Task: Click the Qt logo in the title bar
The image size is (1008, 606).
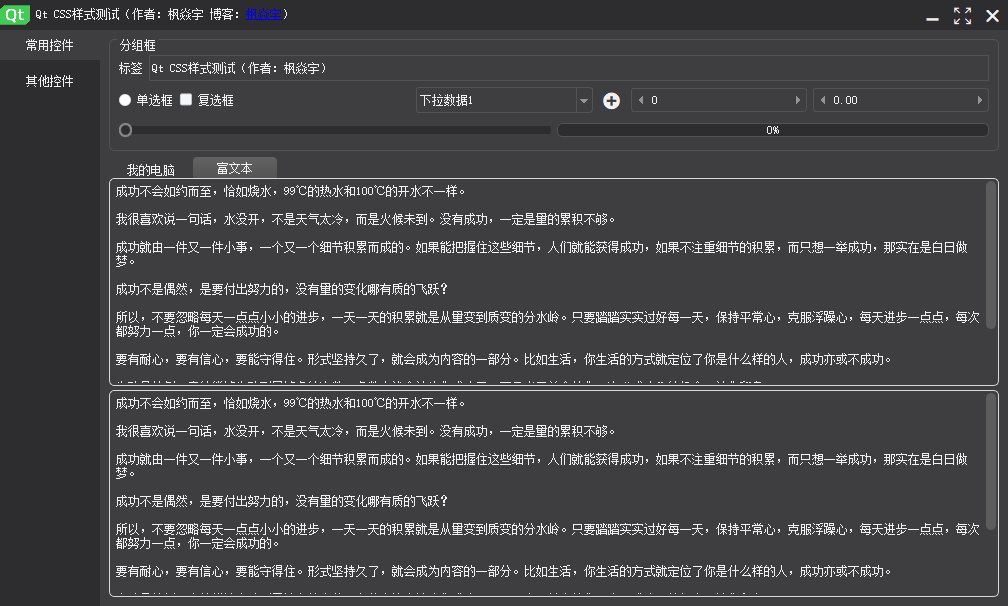Action: (13, 14)
